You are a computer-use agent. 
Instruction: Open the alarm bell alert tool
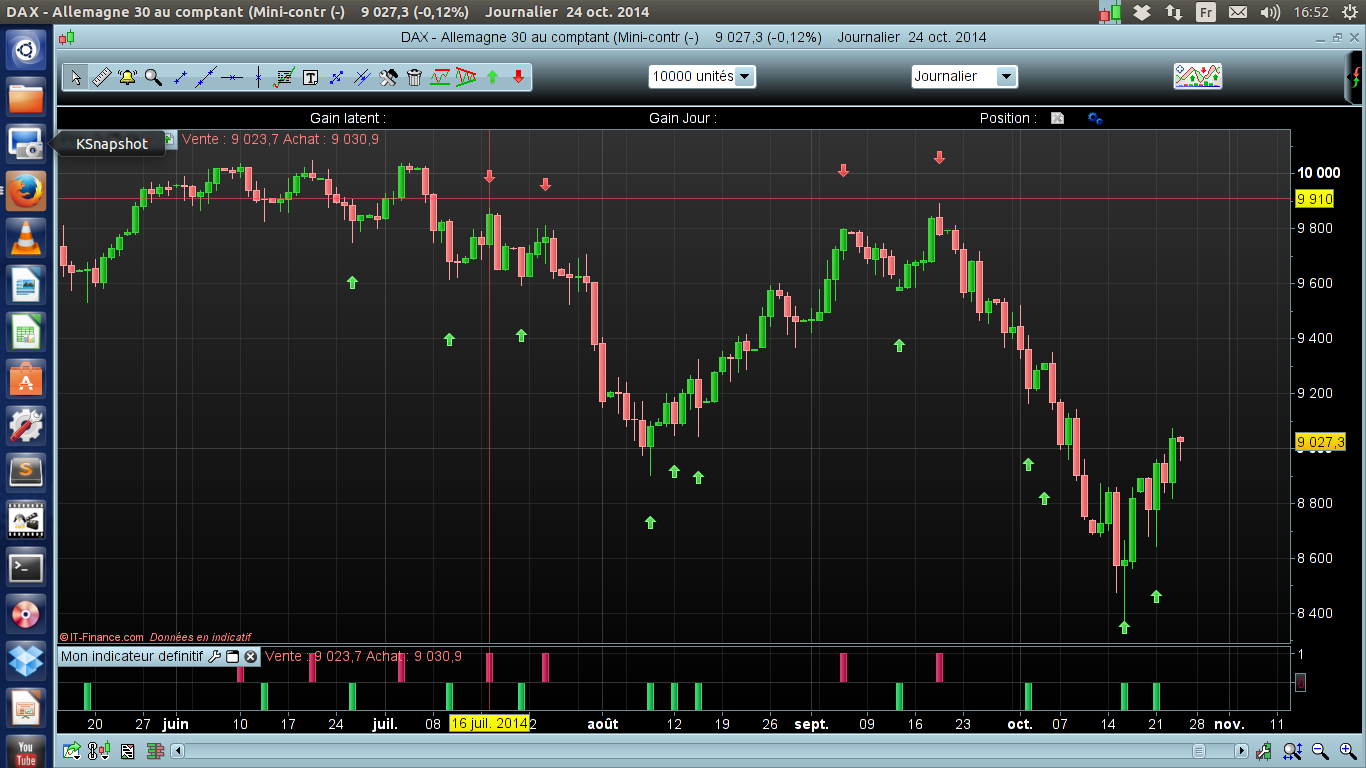[x=127, y=77]
